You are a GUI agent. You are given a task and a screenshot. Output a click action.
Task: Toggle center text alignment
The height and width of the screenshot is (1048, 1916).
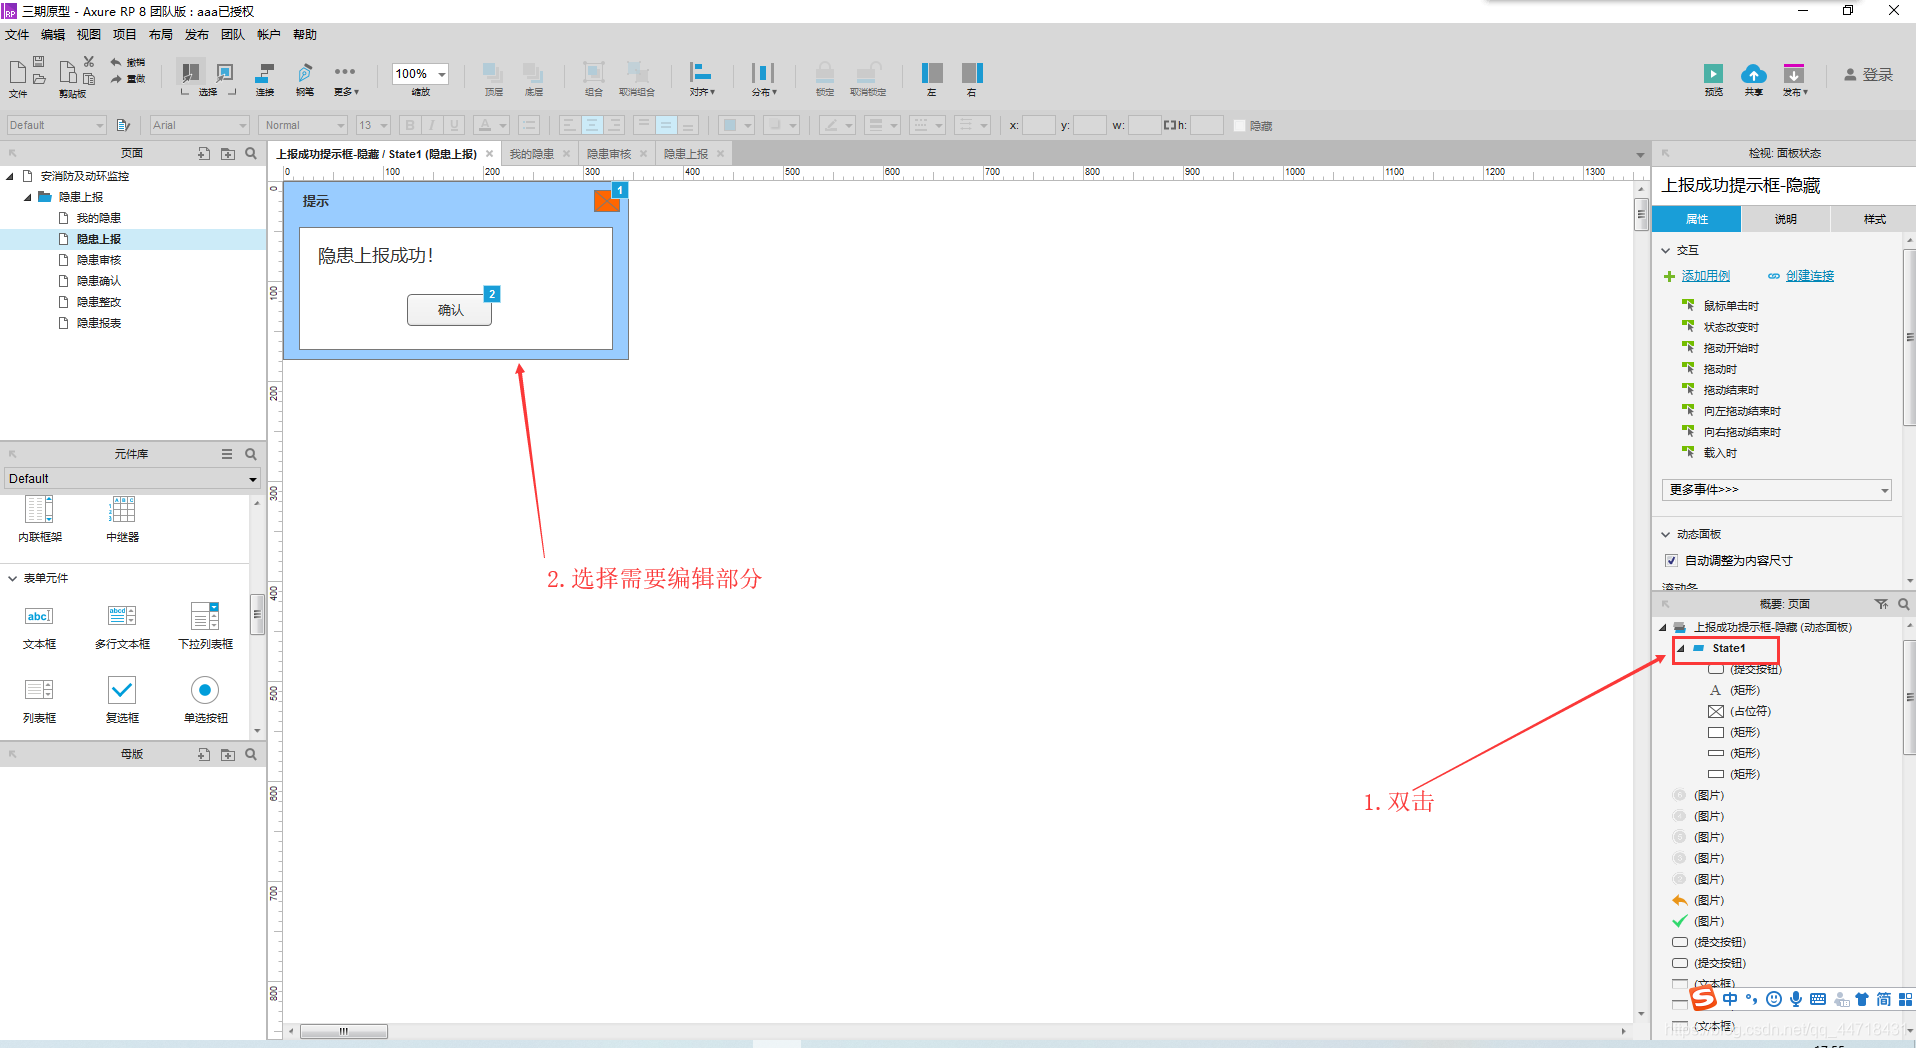coord(592,125)
